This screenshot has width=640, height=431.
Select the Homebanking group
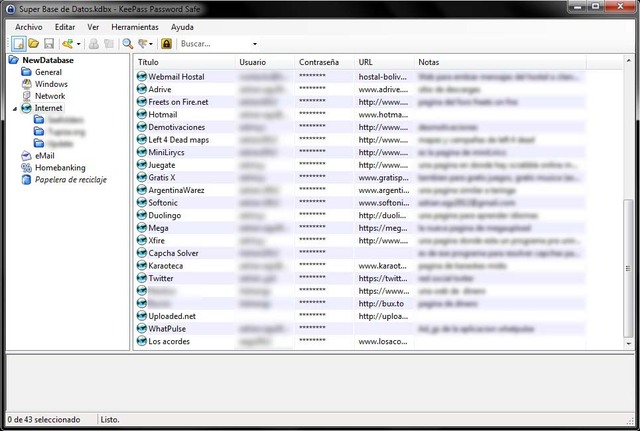60,167
